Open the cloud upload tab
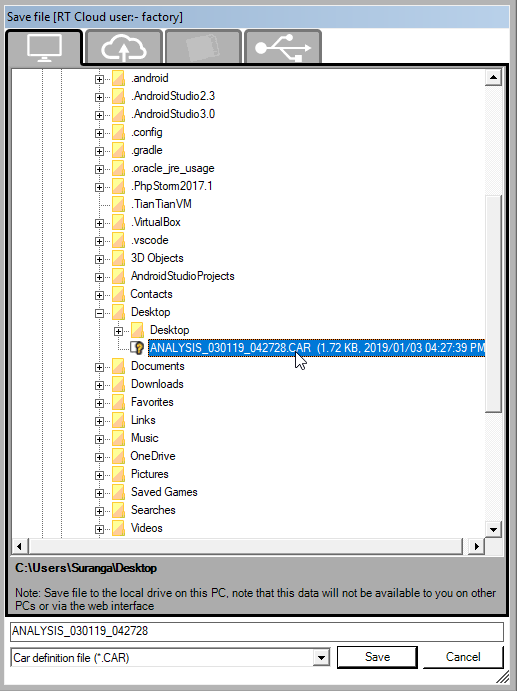Viewport: 517px width, 691px height. pyautogui.click(x=124, y=48)
